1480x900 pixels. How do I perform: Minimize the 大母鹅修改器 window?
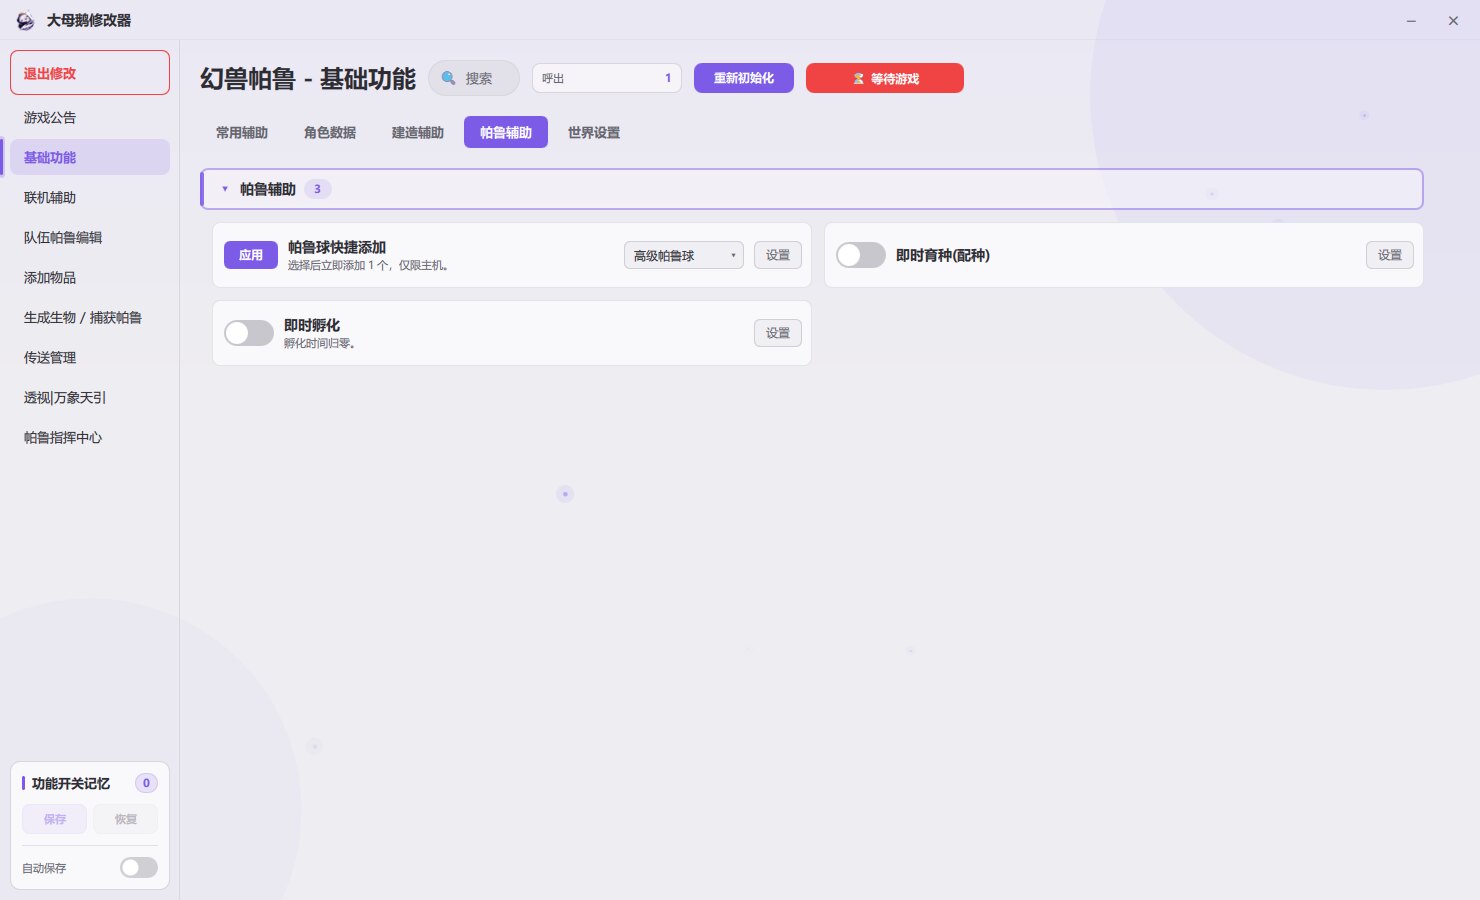point(1411,21)
